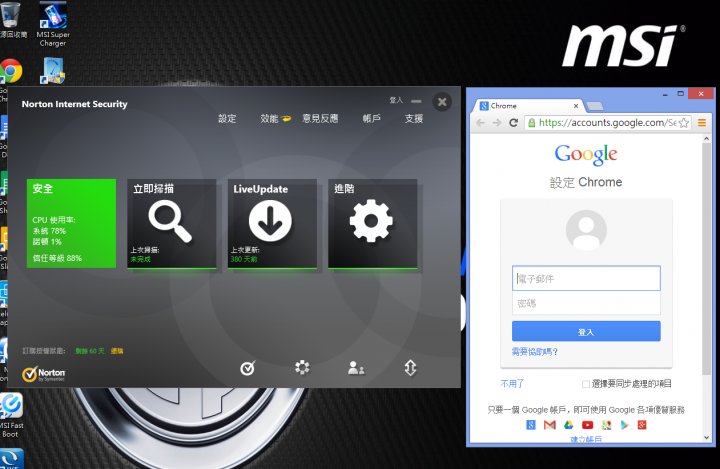Click the Norton checkmark icon in bottom row

point(248,368)
